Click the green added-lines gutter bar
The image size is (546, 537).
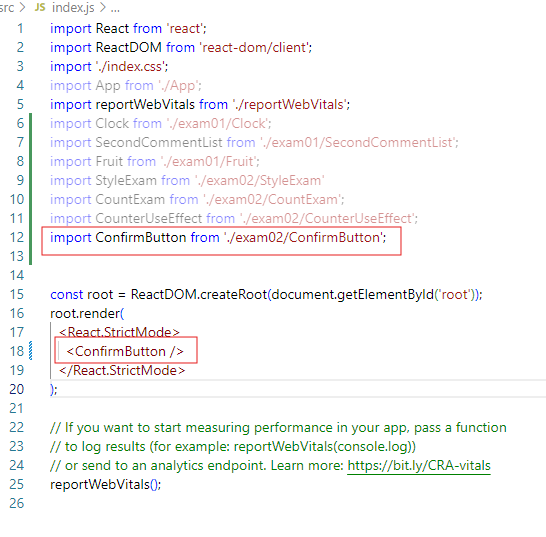31,189
